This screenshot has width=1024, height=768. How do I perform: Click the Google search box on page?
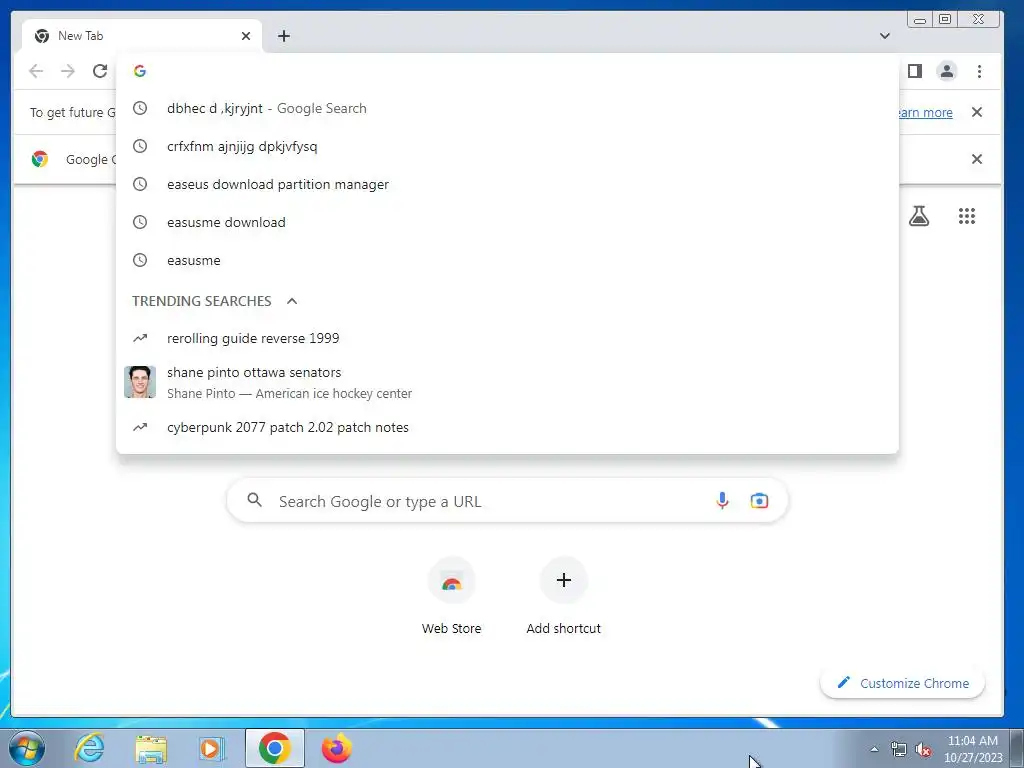point(507,501)
